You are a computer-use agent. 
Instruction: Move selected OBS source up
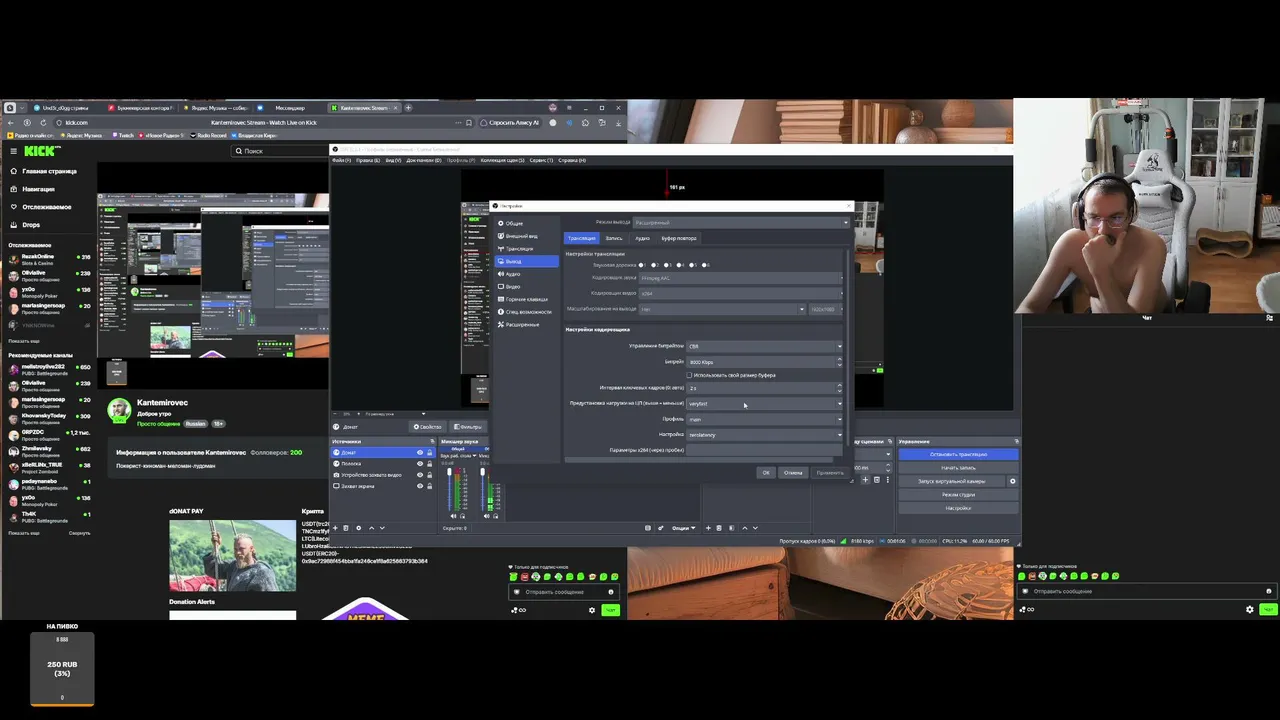pos(371,528)
